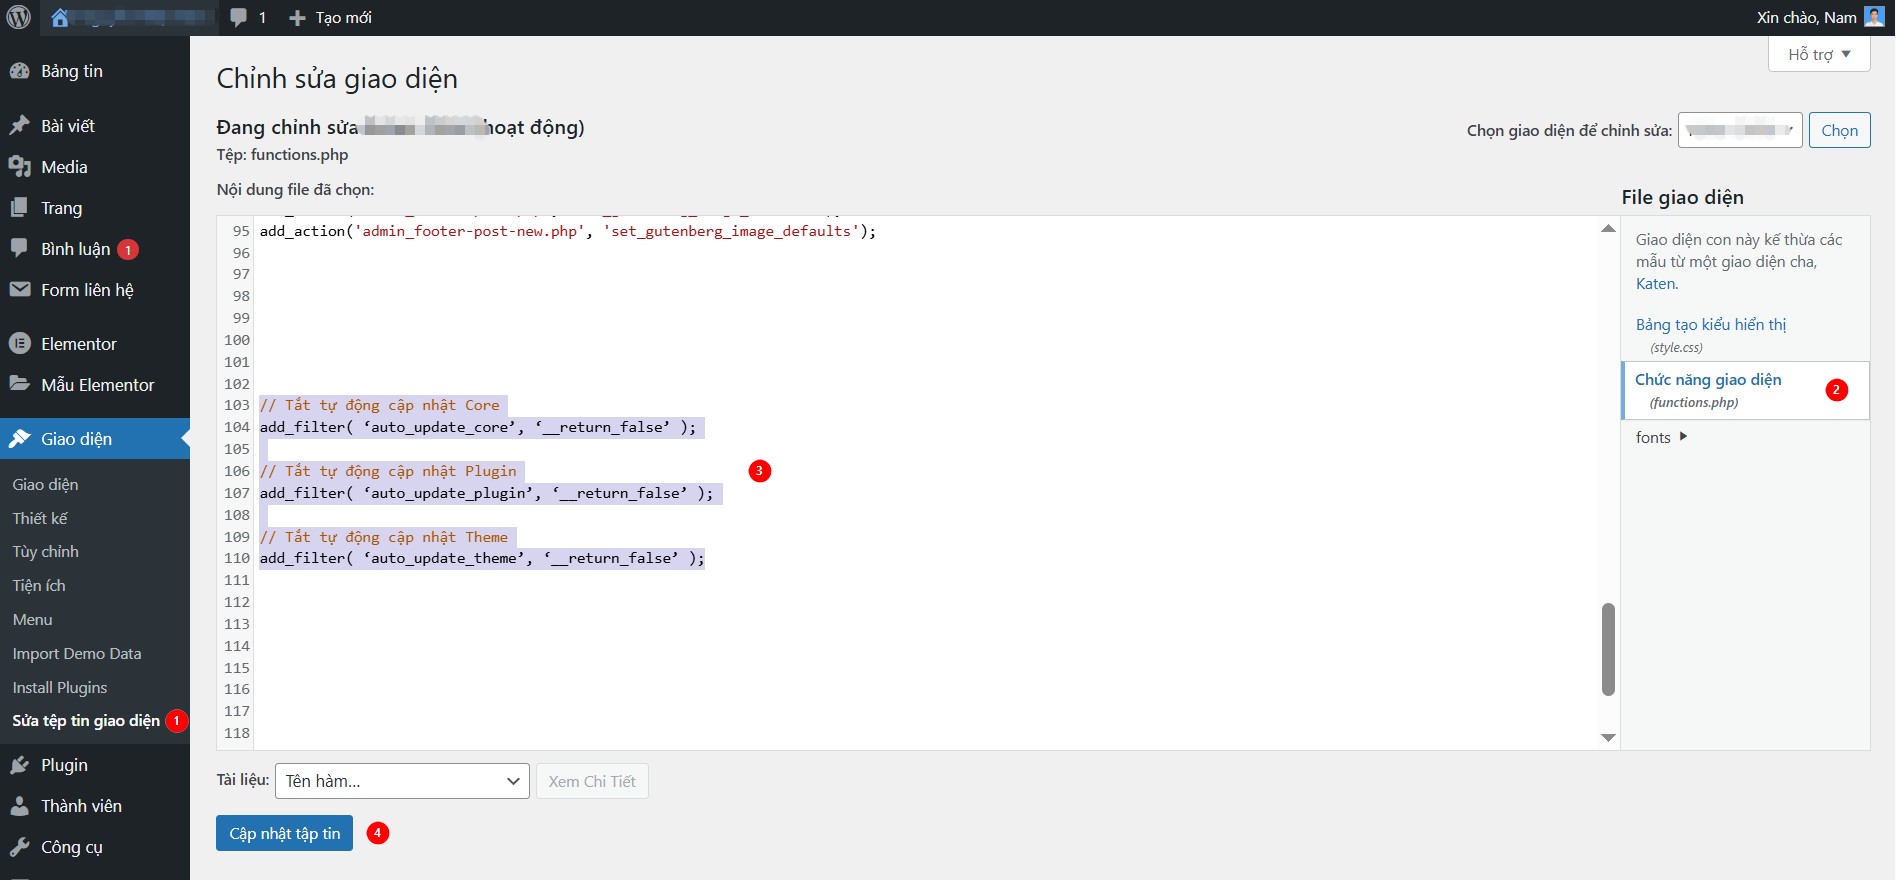The height and width of the screenshot is (880, 1896).
Task: Click the Mẫu Elementor folder icon
Action: 20,384
